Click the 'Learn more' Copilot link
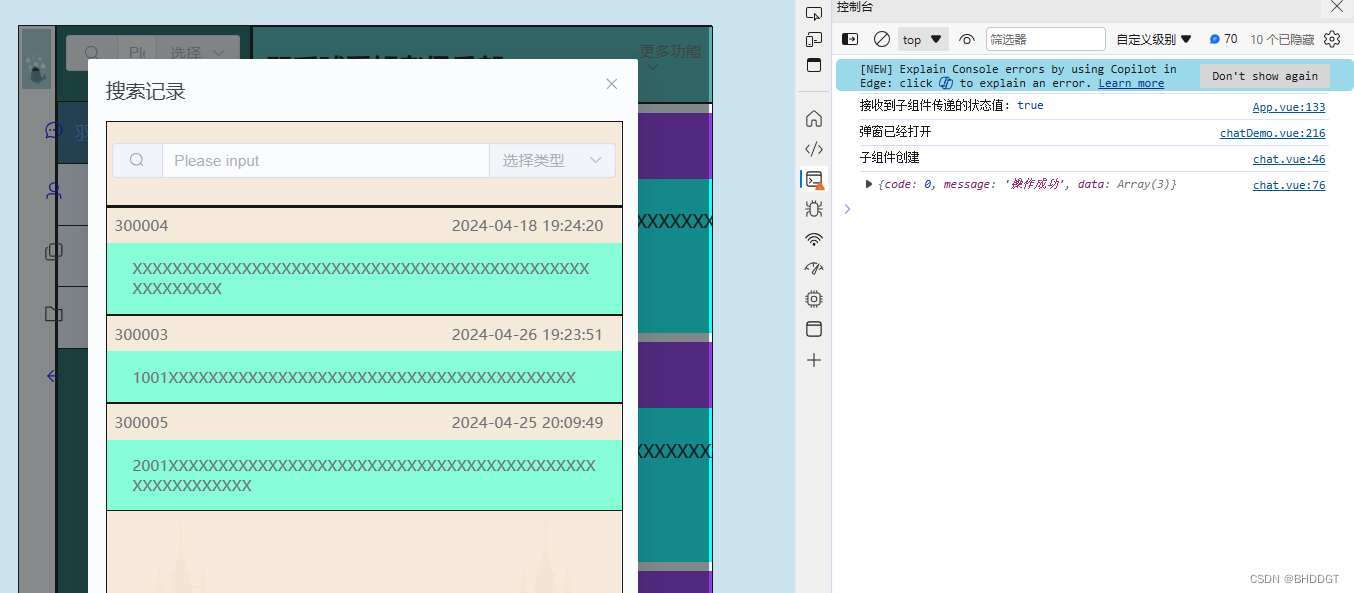Viewport: 1354px width, 593px height. 1130,83
